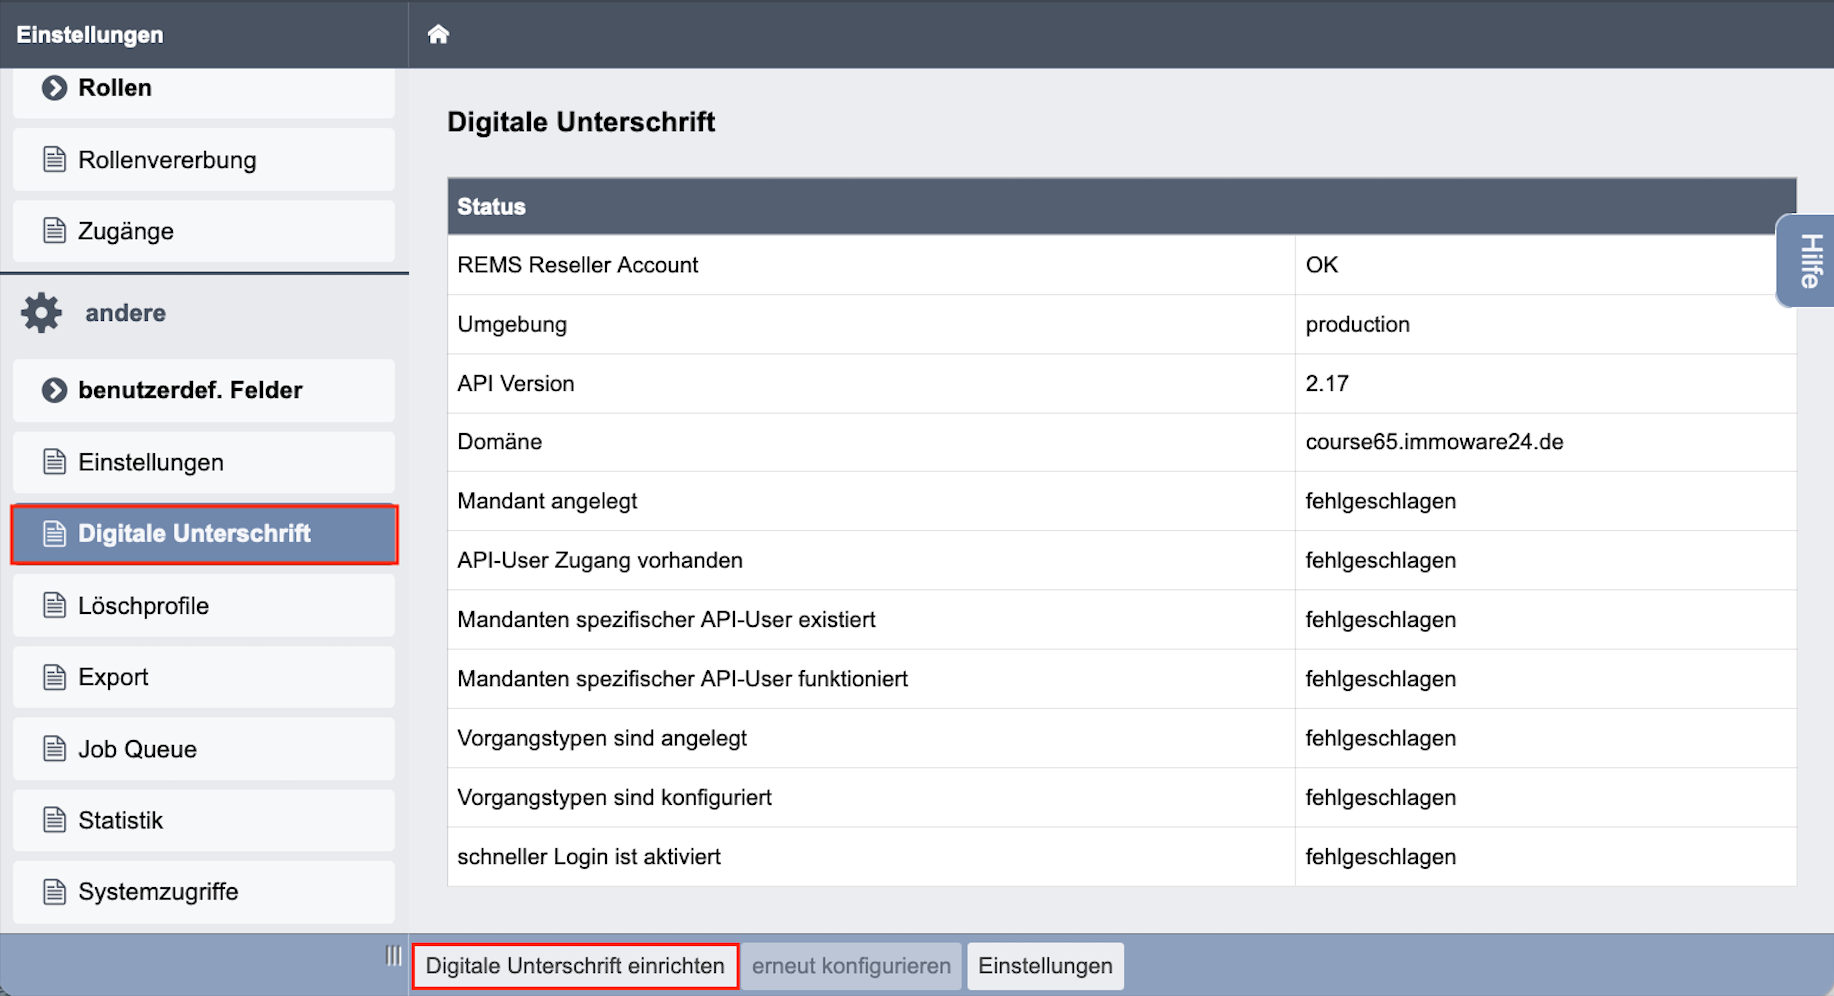Screen dimensions: 1834x996
Task: Open the Statistik page
Action: pos(204,820)
